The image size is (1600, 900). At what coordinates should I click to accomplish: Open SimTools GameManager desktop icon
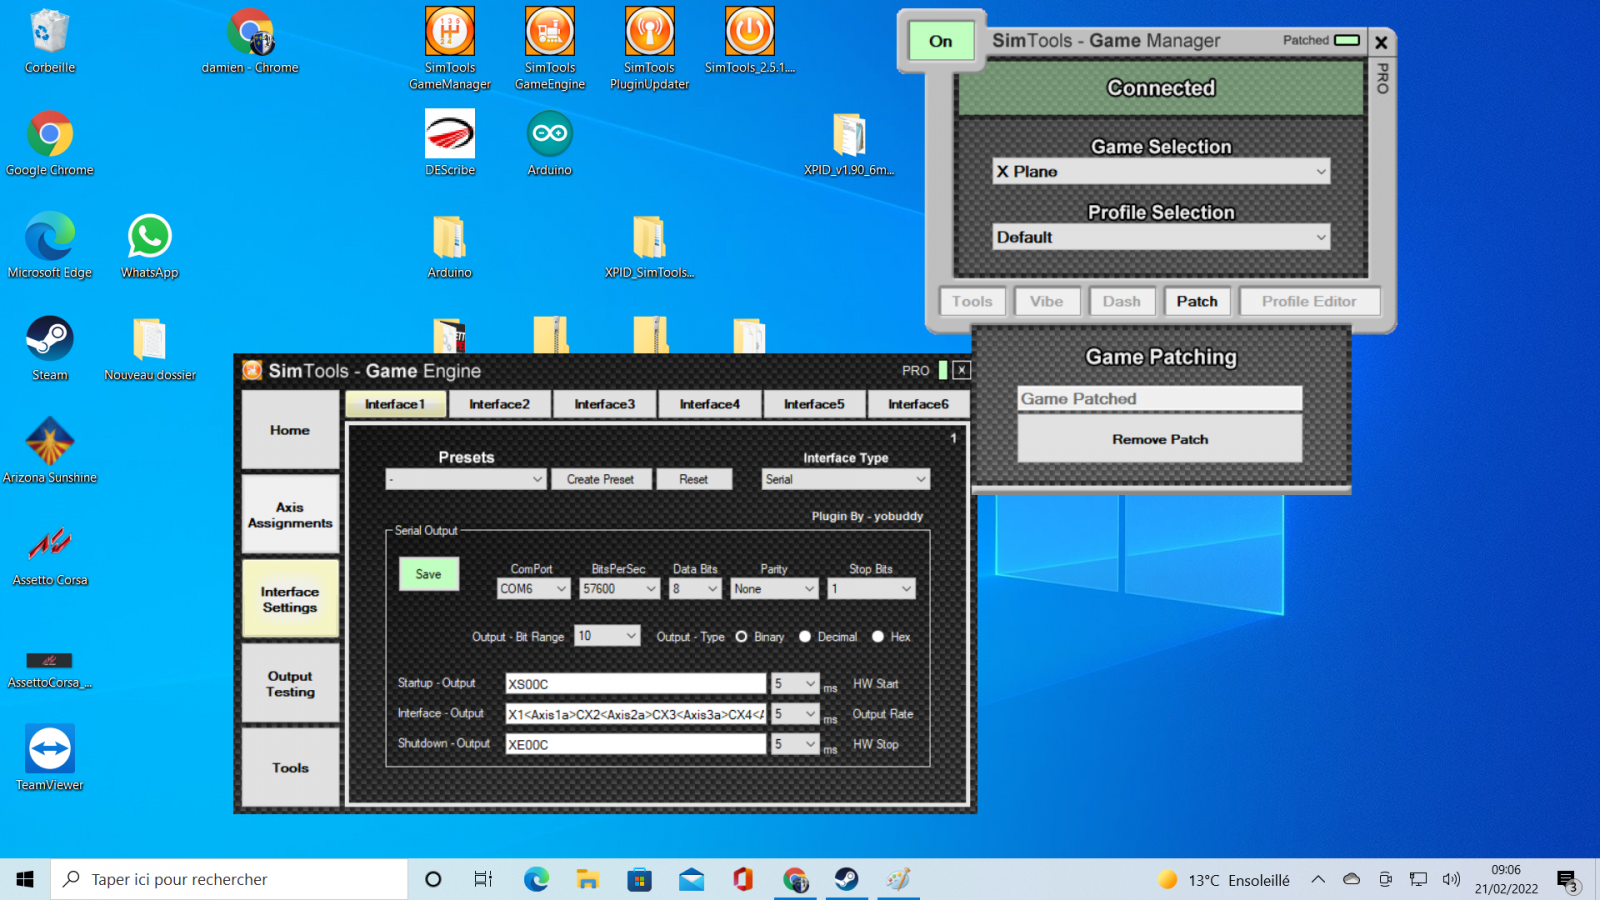click(x=450, y=48)
